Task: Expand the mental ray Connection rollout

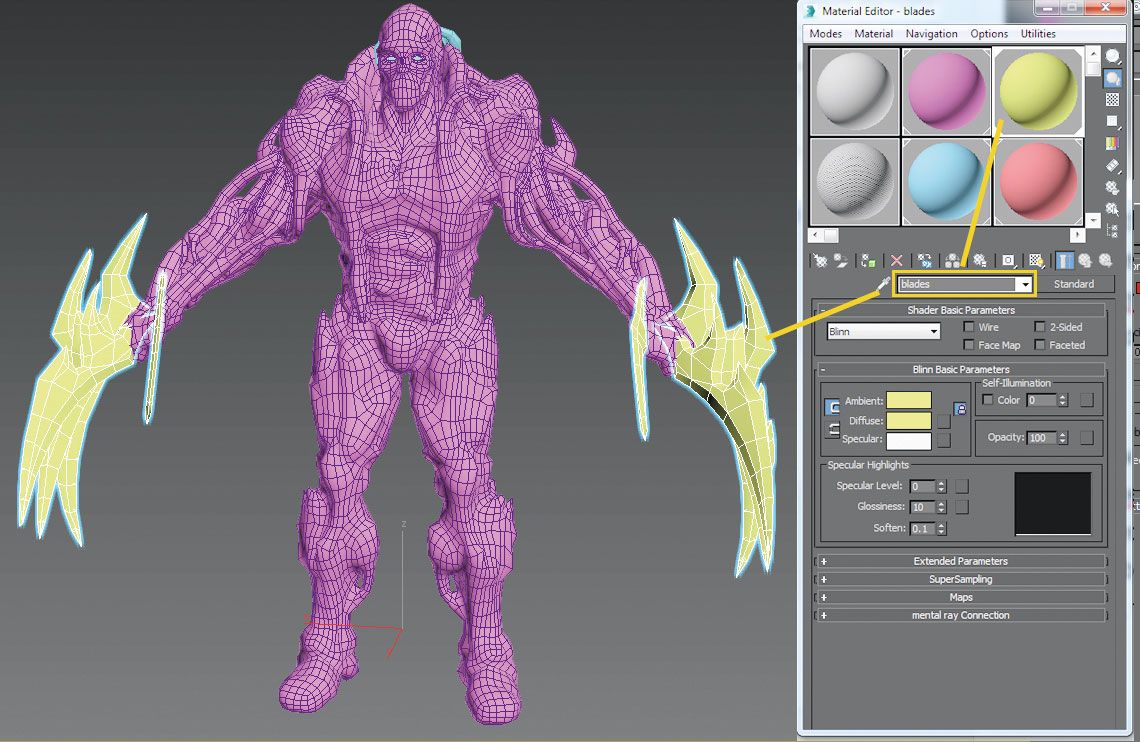Action: 960,615
